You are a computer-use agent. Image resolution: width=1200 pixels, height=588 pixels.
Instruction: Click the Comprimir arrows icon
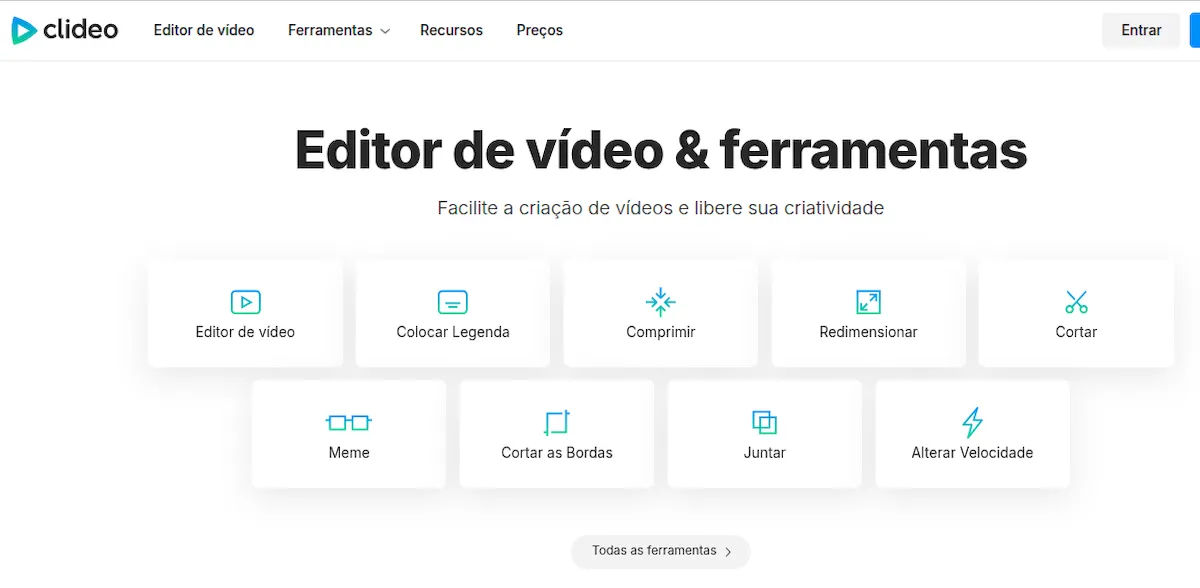pyautogui.click(x=661, y=302)
